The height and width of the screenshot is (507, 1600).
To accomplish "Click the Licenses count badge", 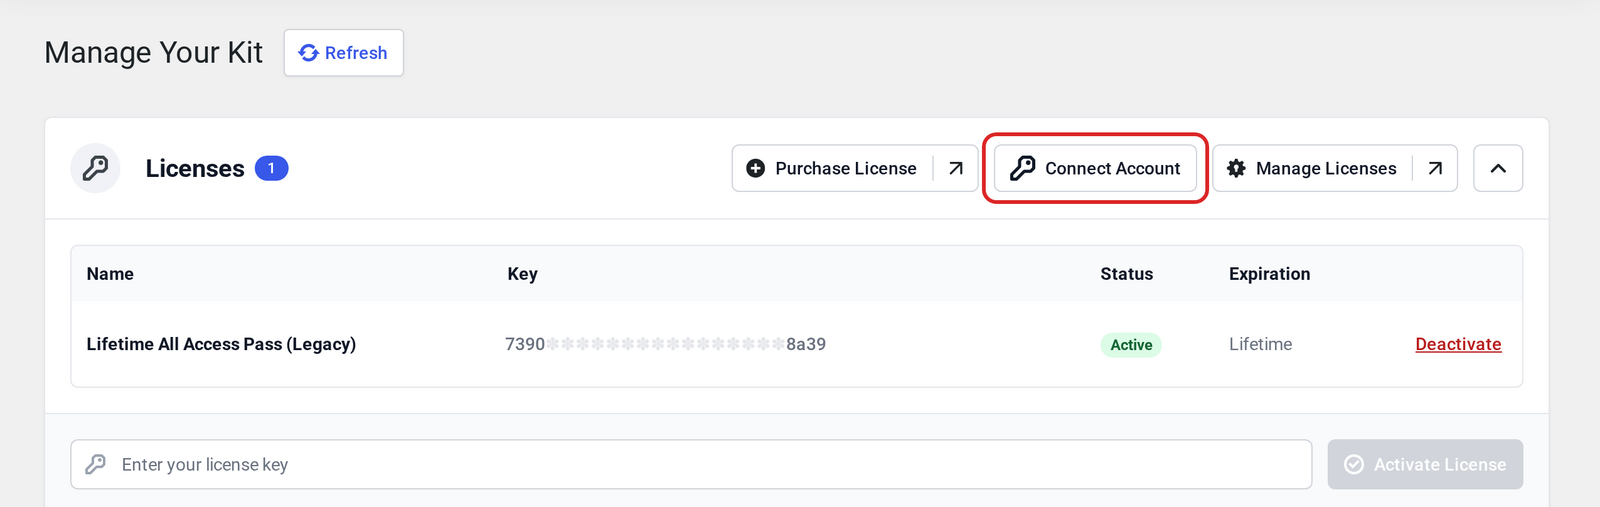I will pyautogui.click(x=271, y=168).
